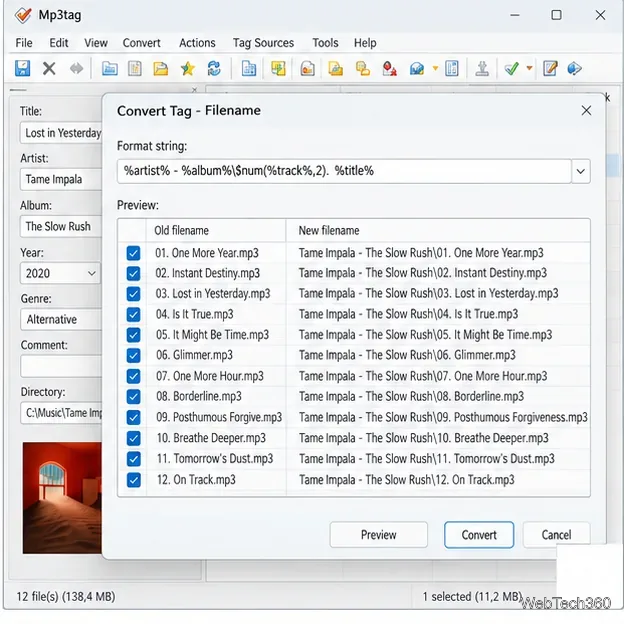
Task: Click the Title field with Lost in Yesterday
Action: tap(62, 133)
